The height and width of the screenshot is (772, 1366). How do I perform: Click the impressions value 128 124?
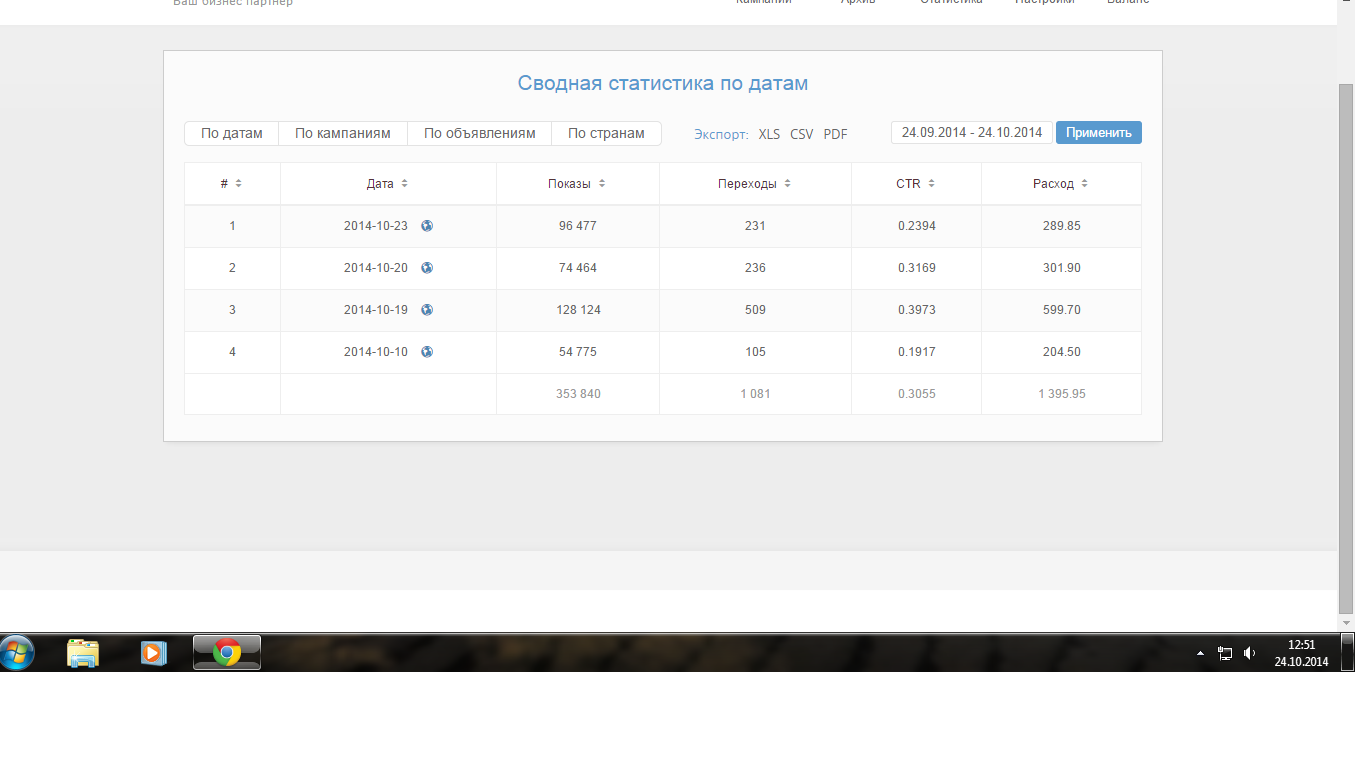pos(578,310)
